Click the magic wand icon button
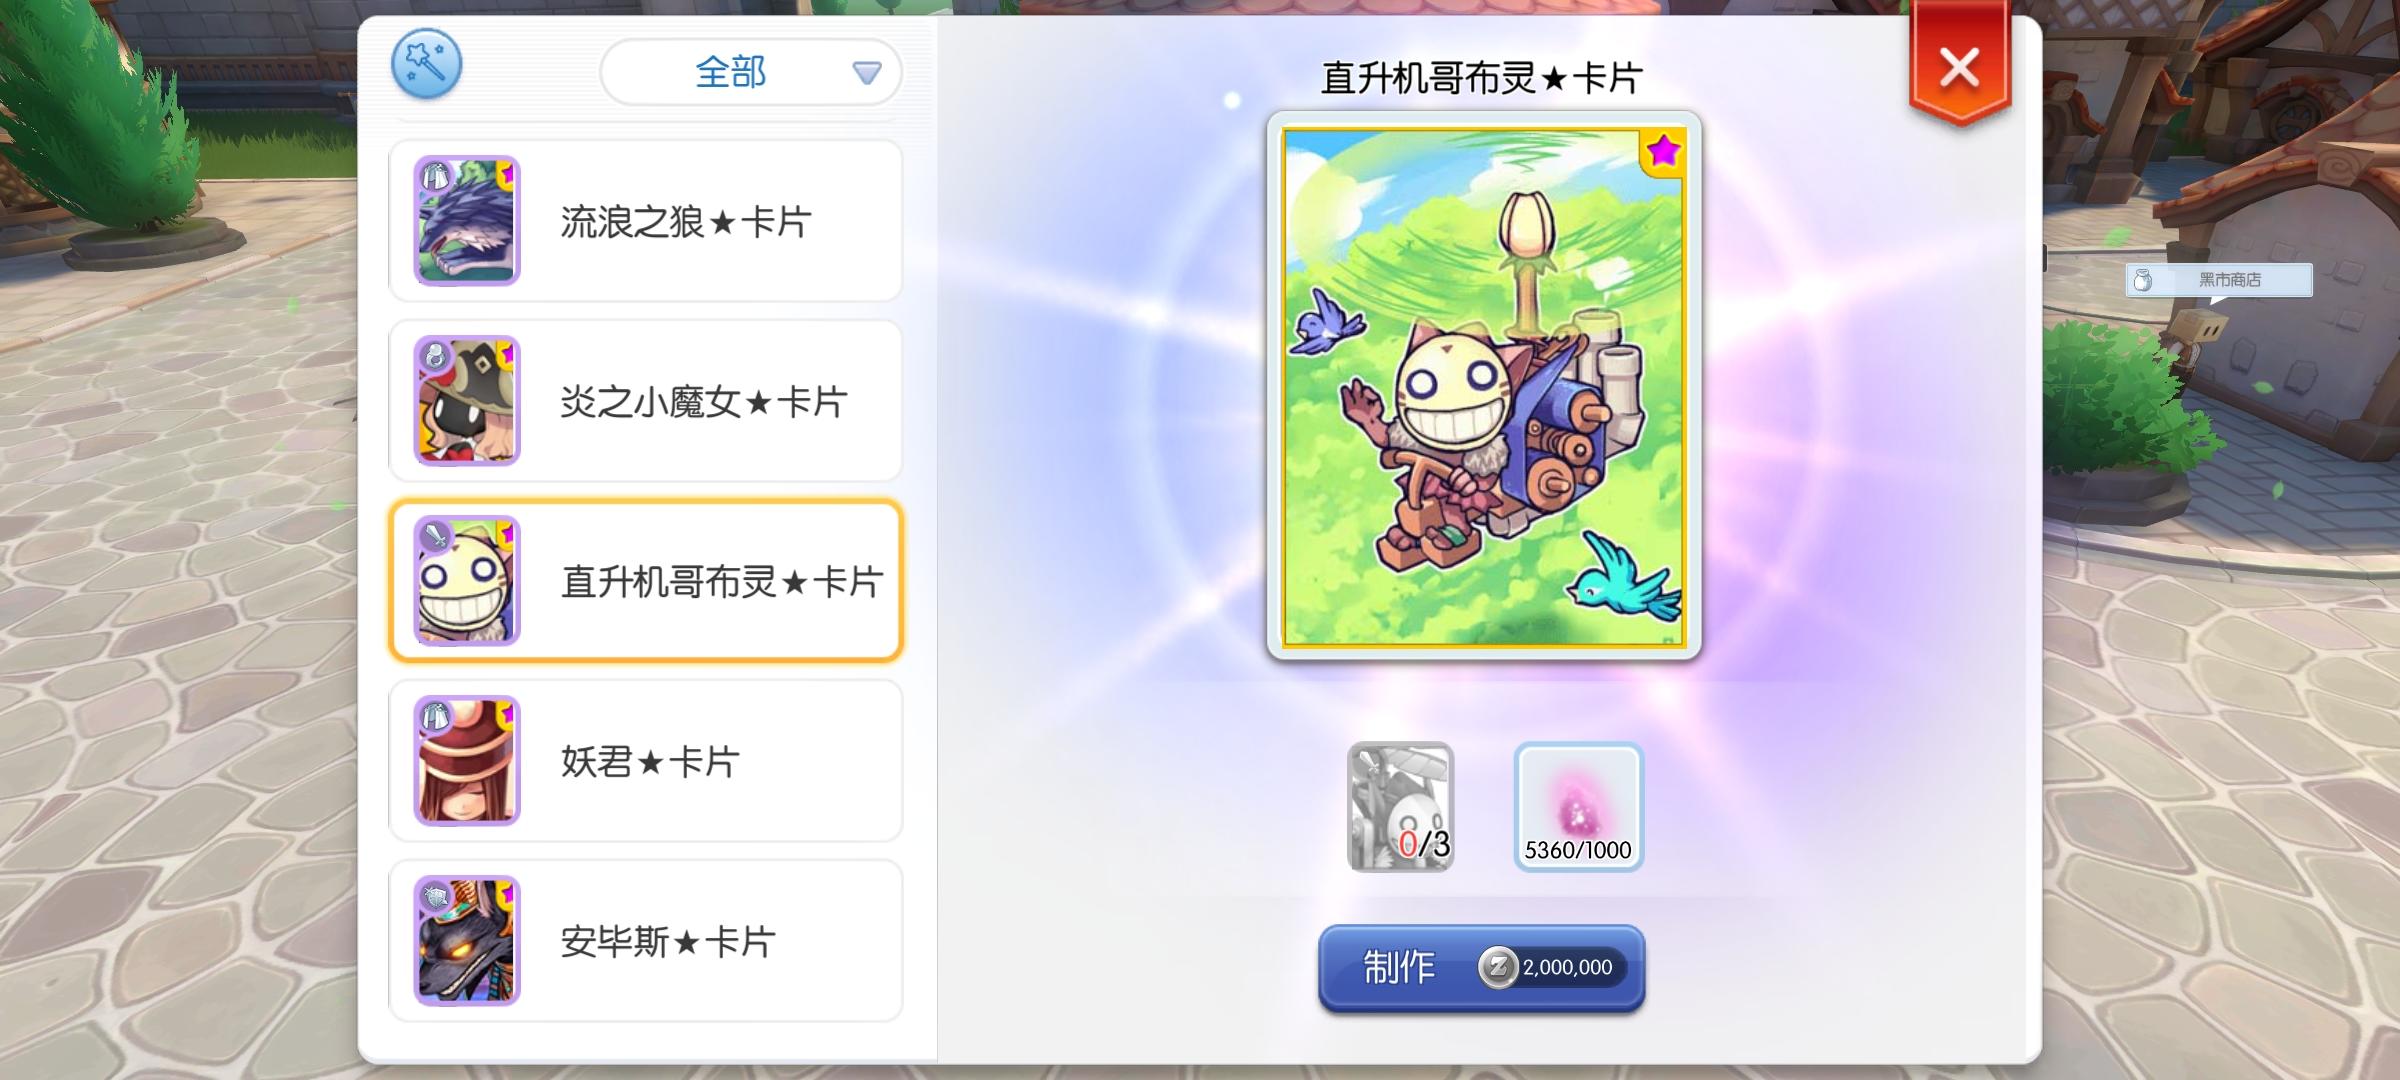This screenshot has width=2400, height=1080. coord(427,64)
